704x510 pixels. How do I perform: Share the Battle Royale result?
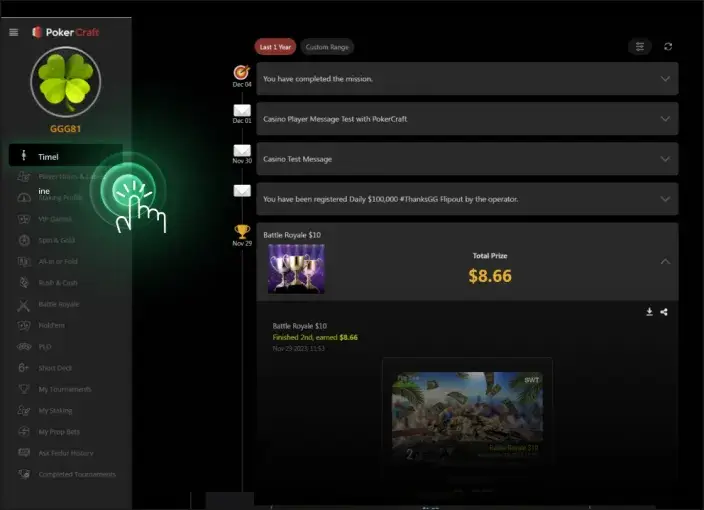coord(664,312)
